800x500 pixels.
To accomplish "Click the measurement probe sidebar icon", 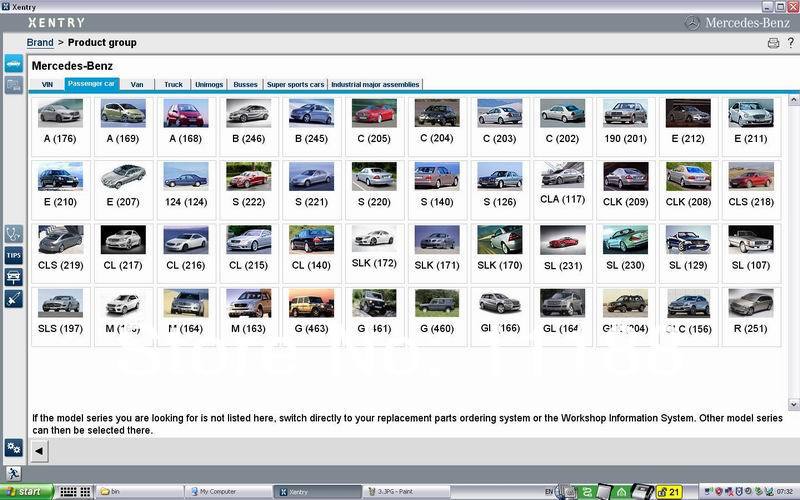I will [14, 298].
